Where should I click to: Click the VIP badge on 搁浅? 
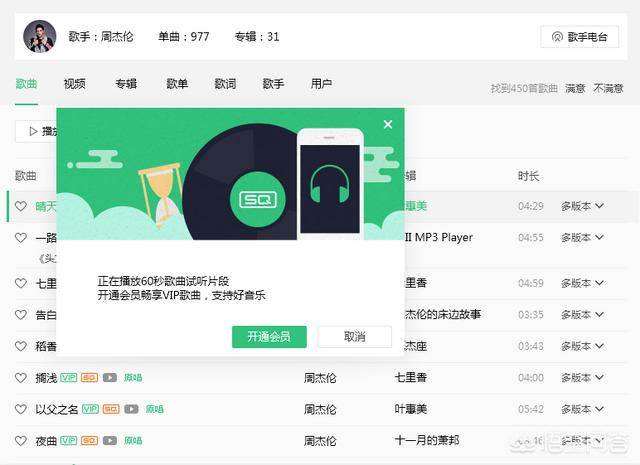[x=69, y=378]
